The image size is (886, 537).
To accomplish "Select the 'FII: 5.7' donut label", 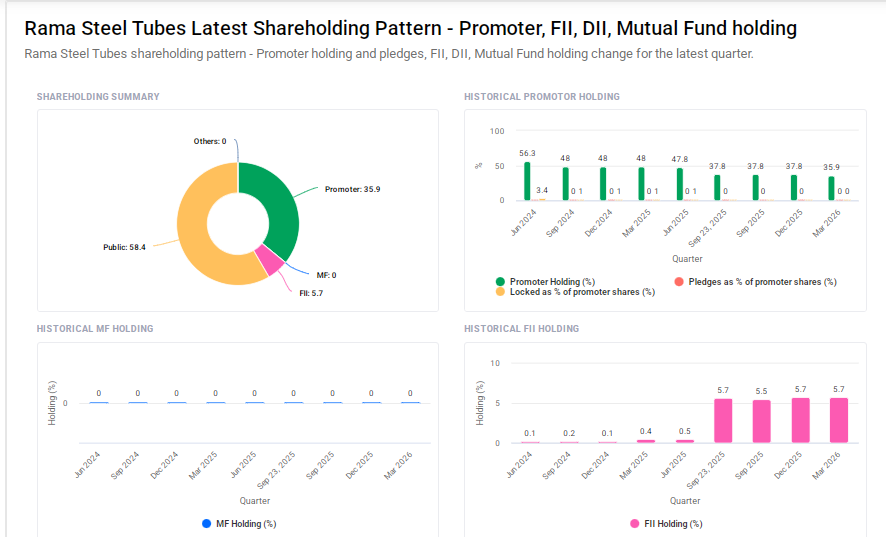I will point(311,293).
